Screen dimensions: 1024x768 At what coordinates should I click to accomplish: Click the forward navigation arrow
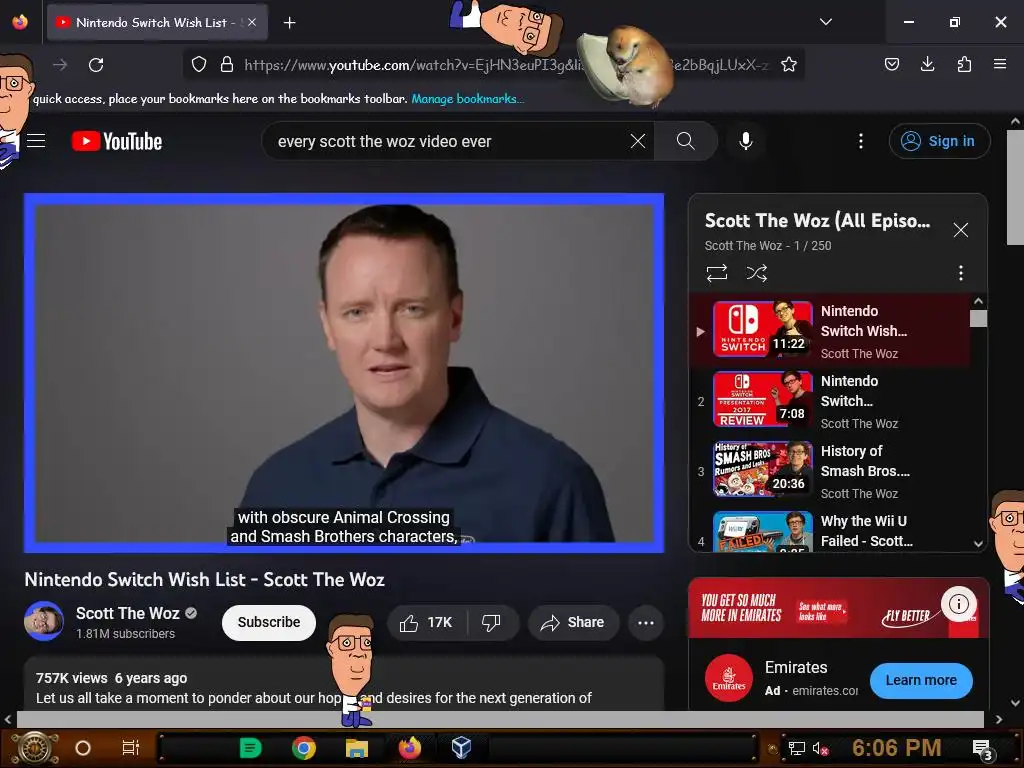(x=60, y=65)
